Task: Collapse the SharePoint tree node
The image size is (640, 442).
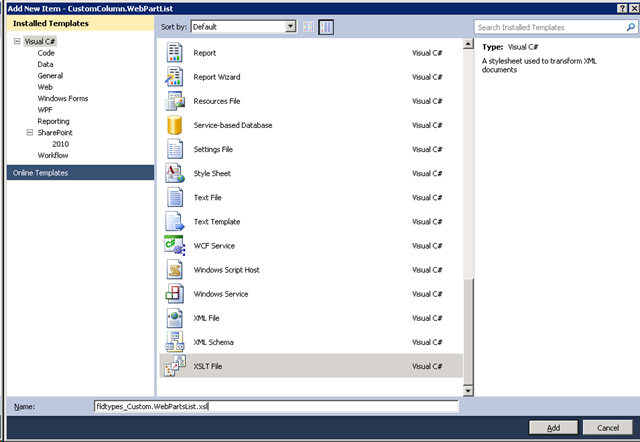Action: click(29, 132)
